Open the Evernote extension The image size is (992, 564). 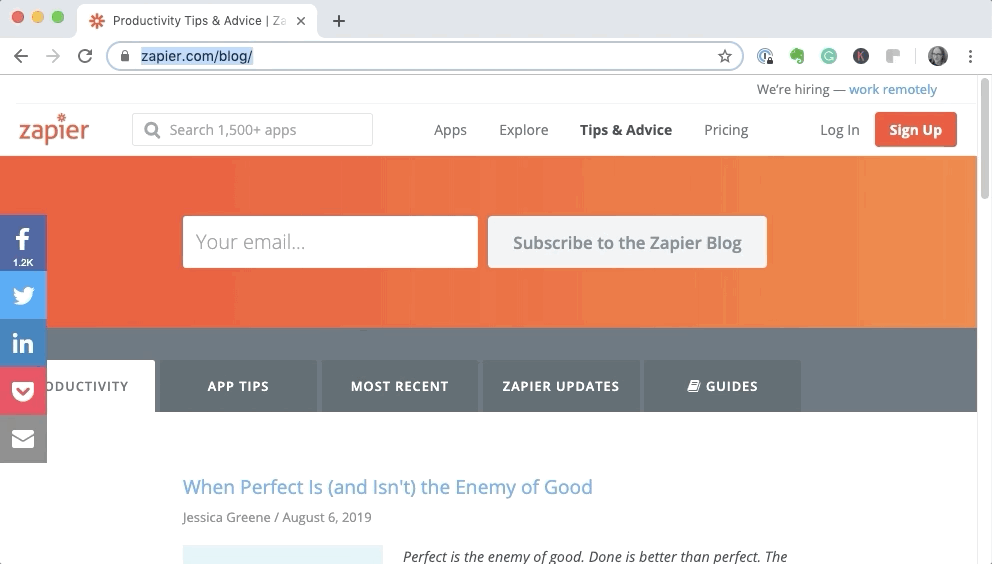(x=797, y=56)
